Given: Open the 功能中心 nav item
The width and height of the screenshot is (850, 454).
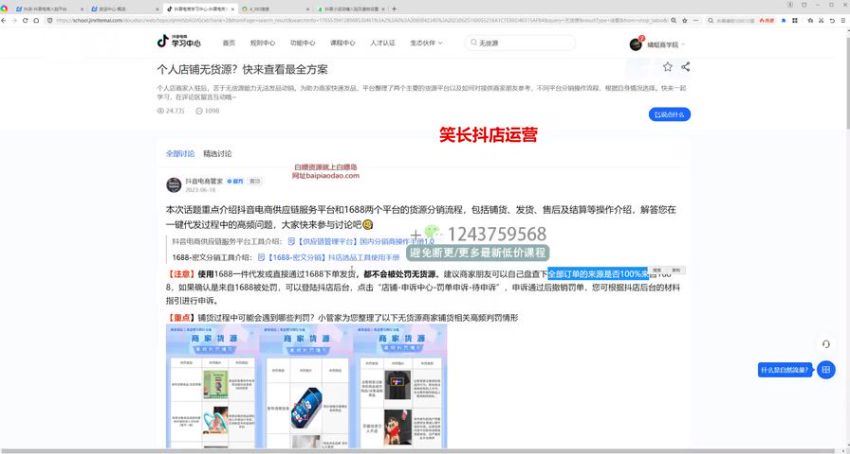Looking at the screenshot, I should [302, 43].
